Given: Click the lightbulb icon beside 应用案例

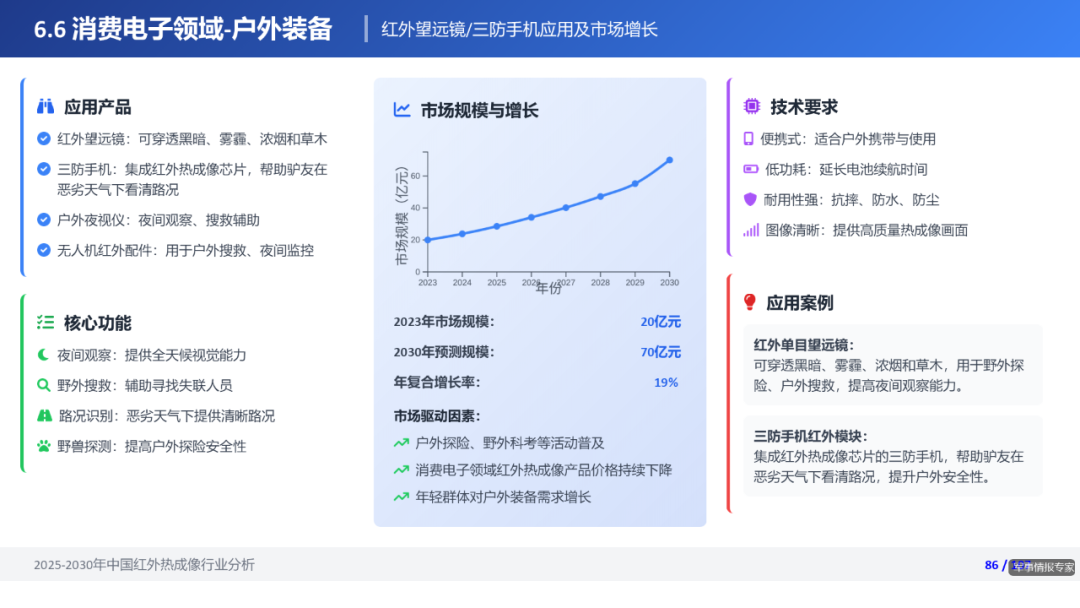Looking at the screenshot, I should pyautogui.click(x=751, y=302).
